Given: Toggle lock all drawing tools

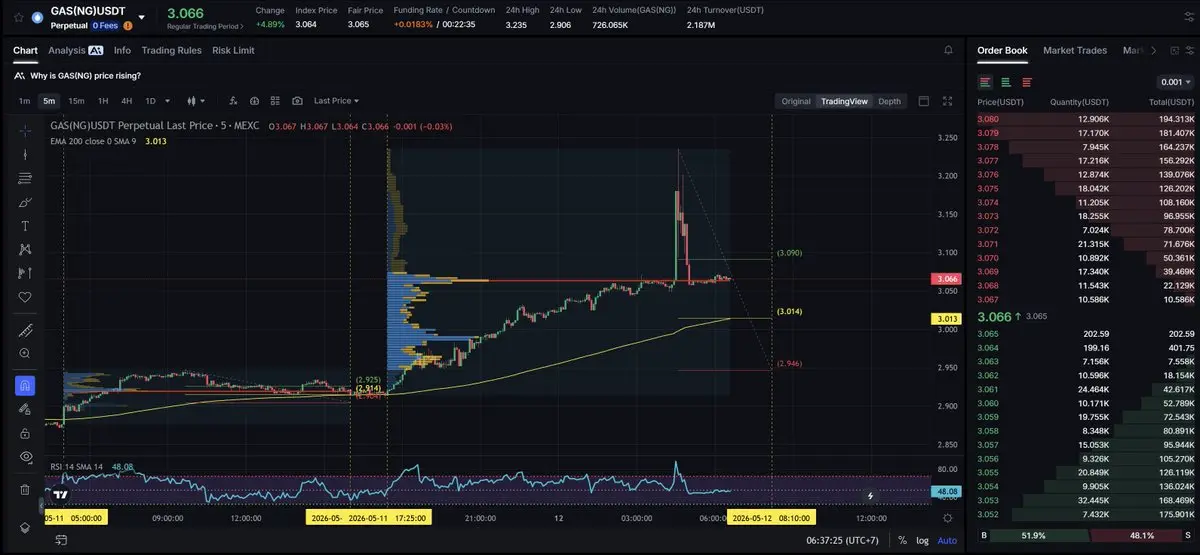Looking at the screenshot, I should pos(25,432).
